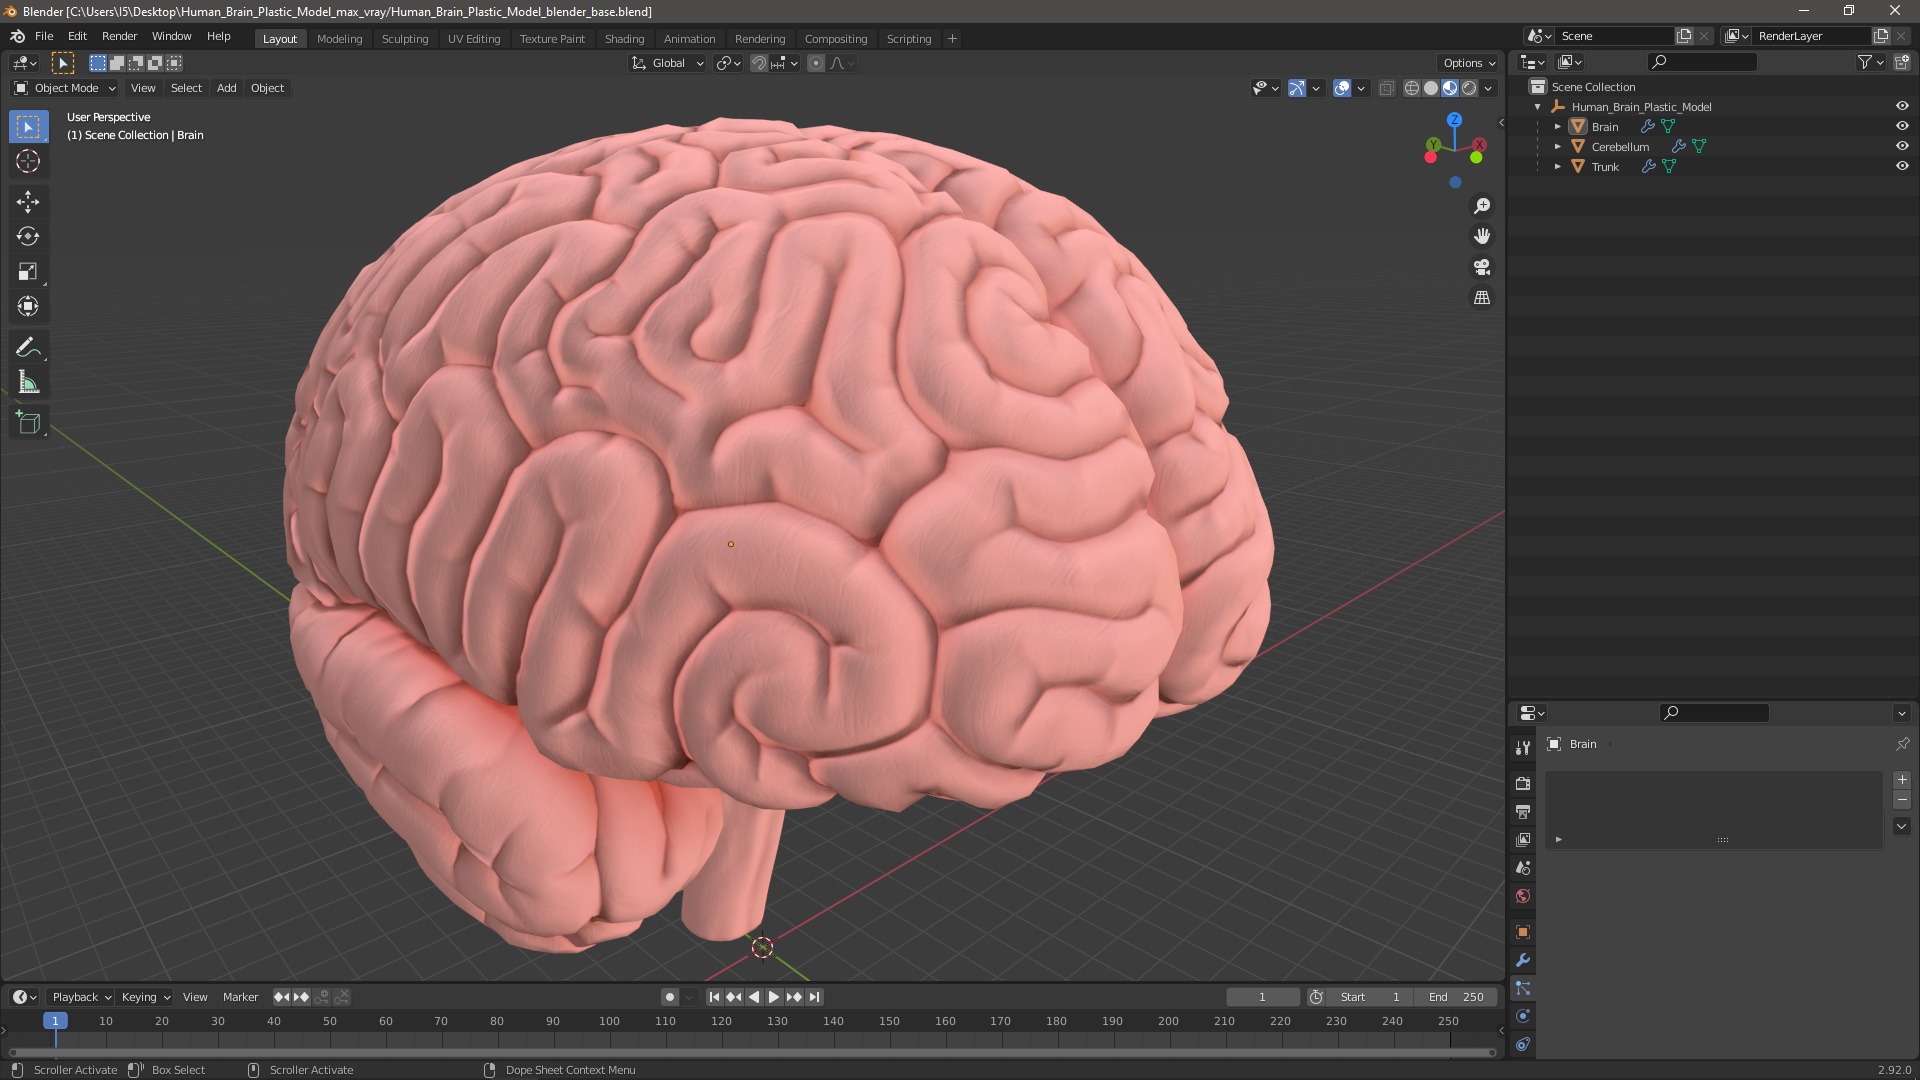1920x1080 pixels.
Task: Open the Object Mode dropdown
Action: 65,88
